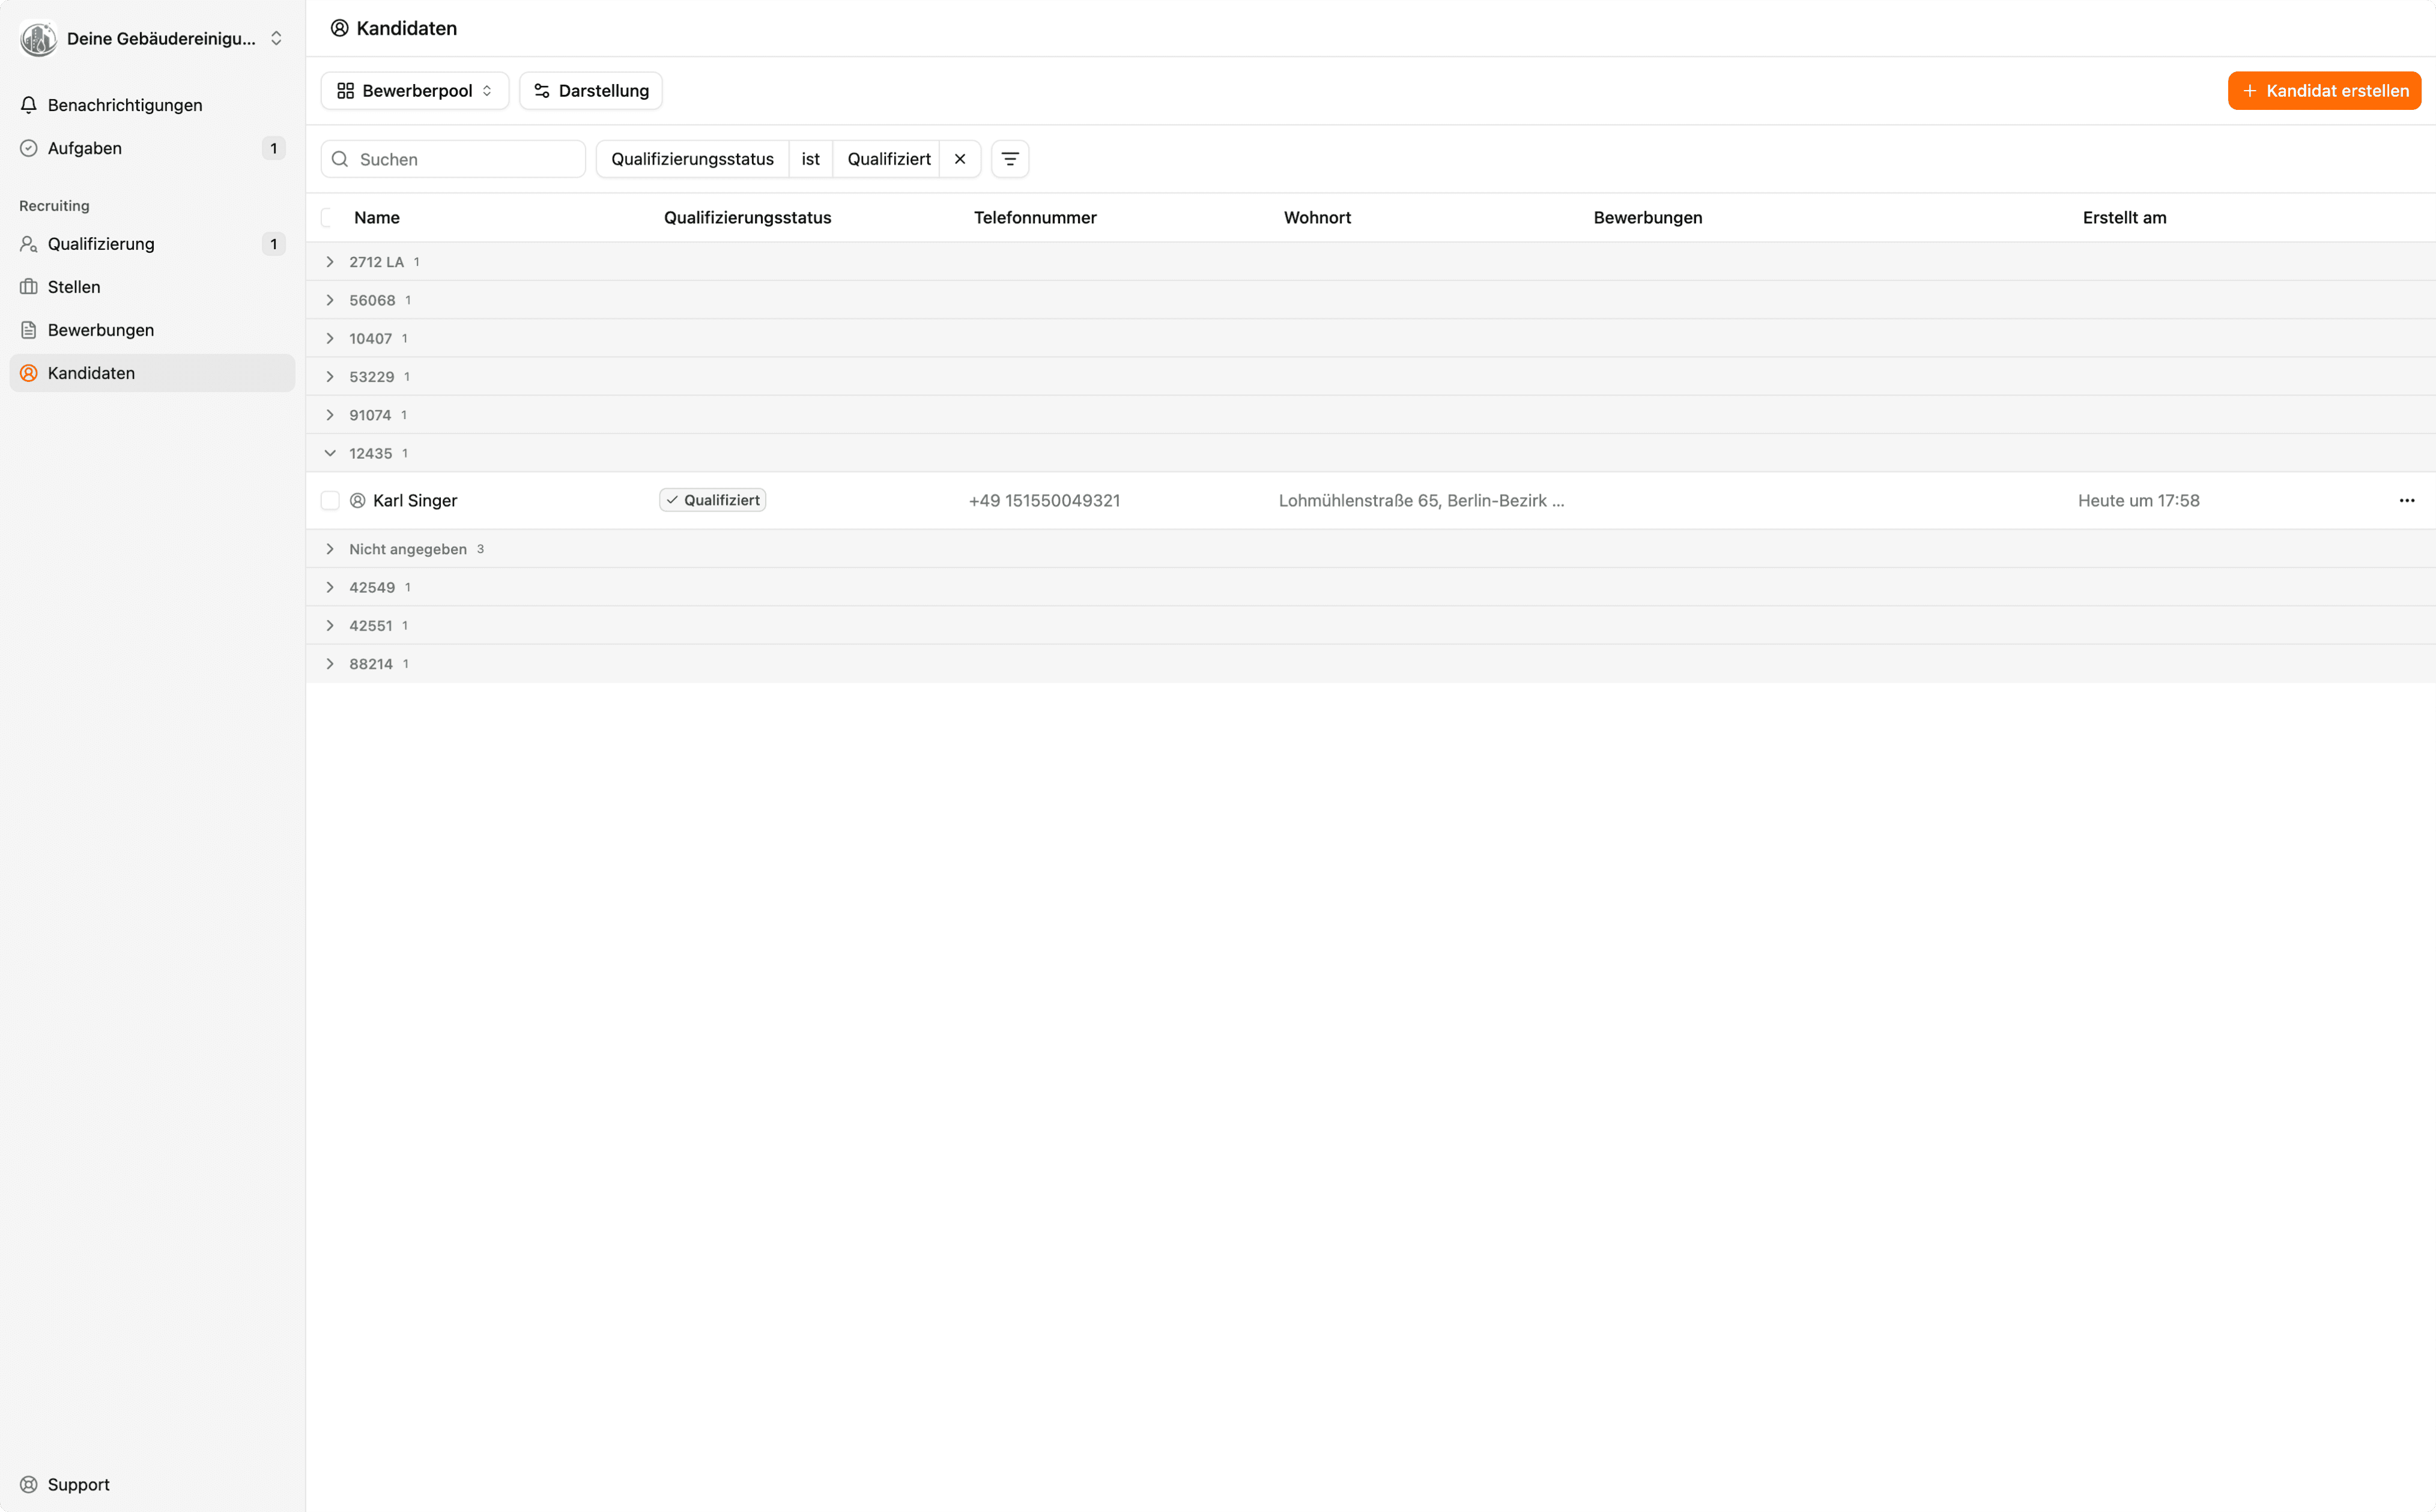Open Aufgaben from the sidebar

click(x=85, y=148)
